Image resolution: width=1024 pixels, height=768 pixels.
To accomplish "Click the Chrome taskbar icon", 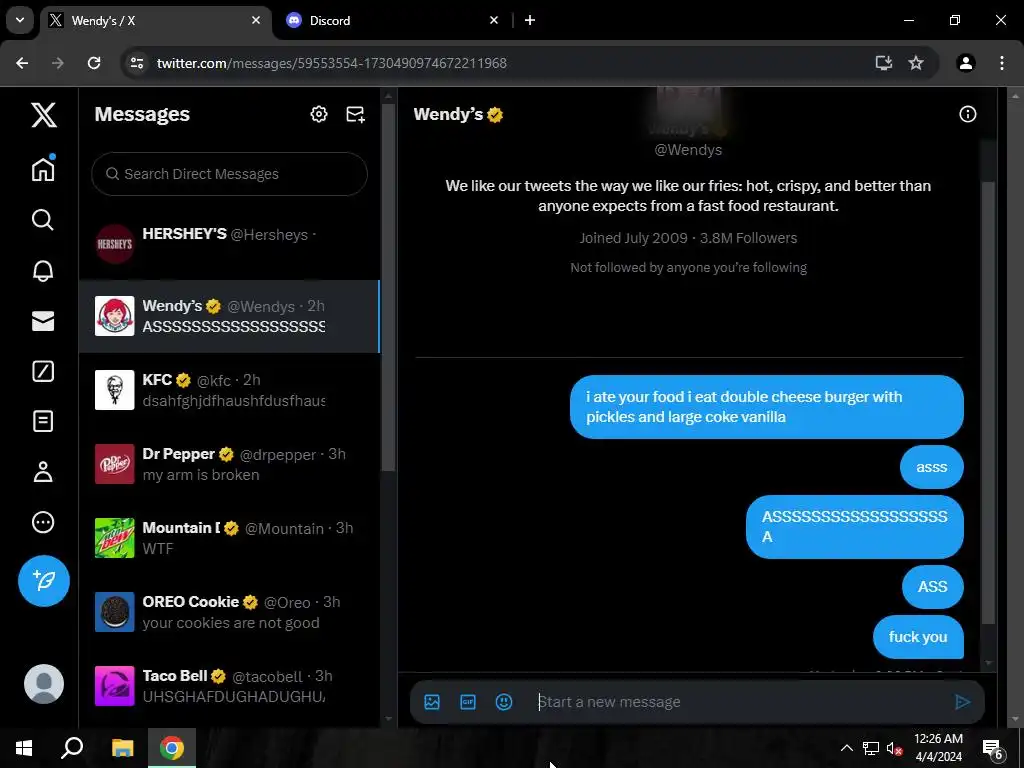I will pos(172,748).
